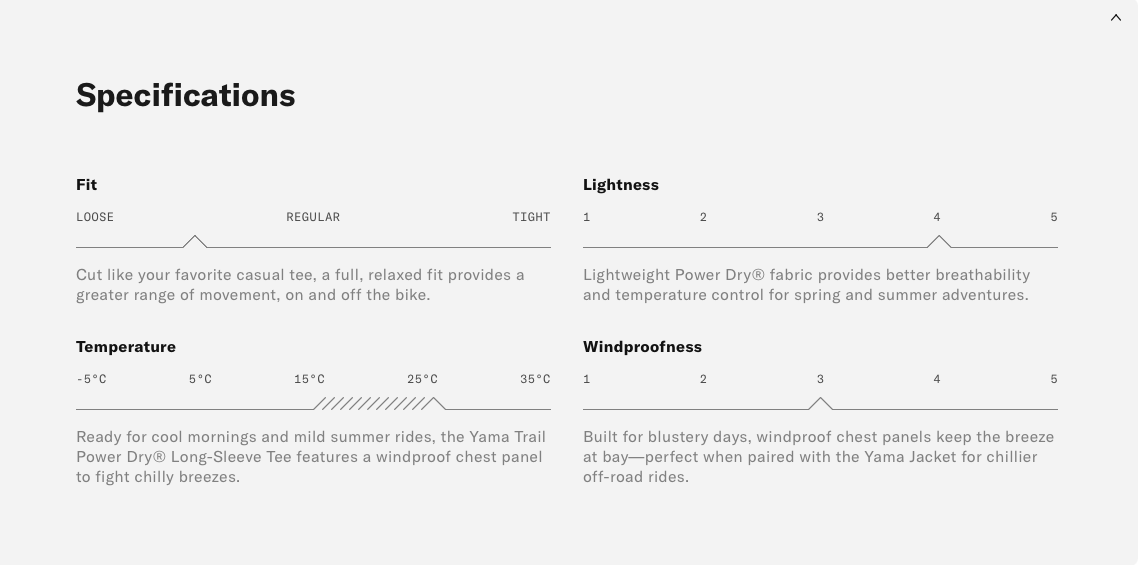Image resolution: width=1138 pixels, height=565 pixels.
Task: Click the Windproofness scale label 1
Action: [586, 379]
